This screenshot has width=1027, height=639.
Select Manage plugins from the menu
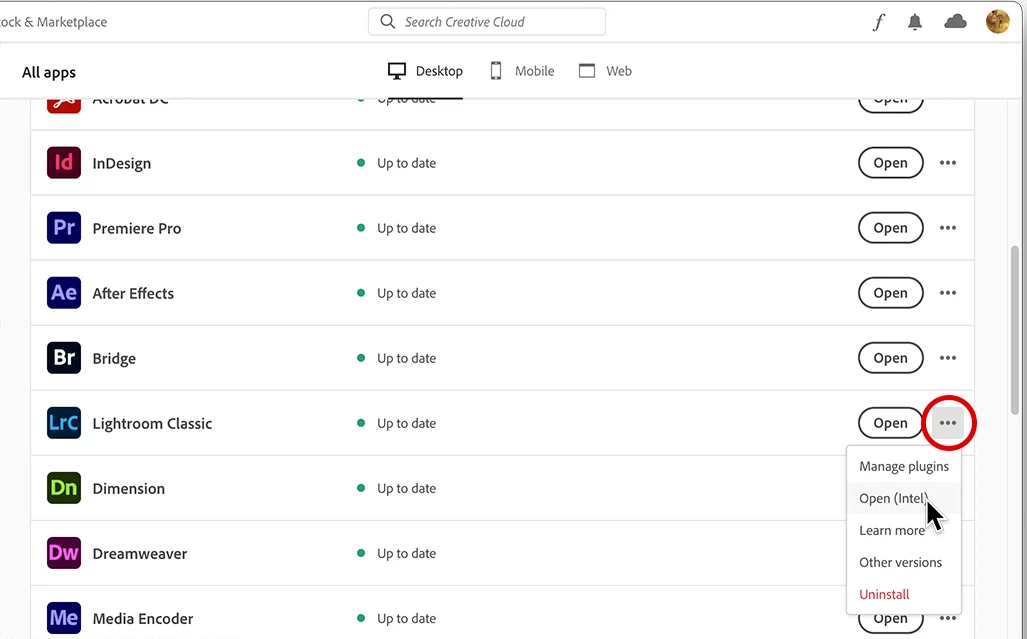pyautogui.click(x=904, y=466)
